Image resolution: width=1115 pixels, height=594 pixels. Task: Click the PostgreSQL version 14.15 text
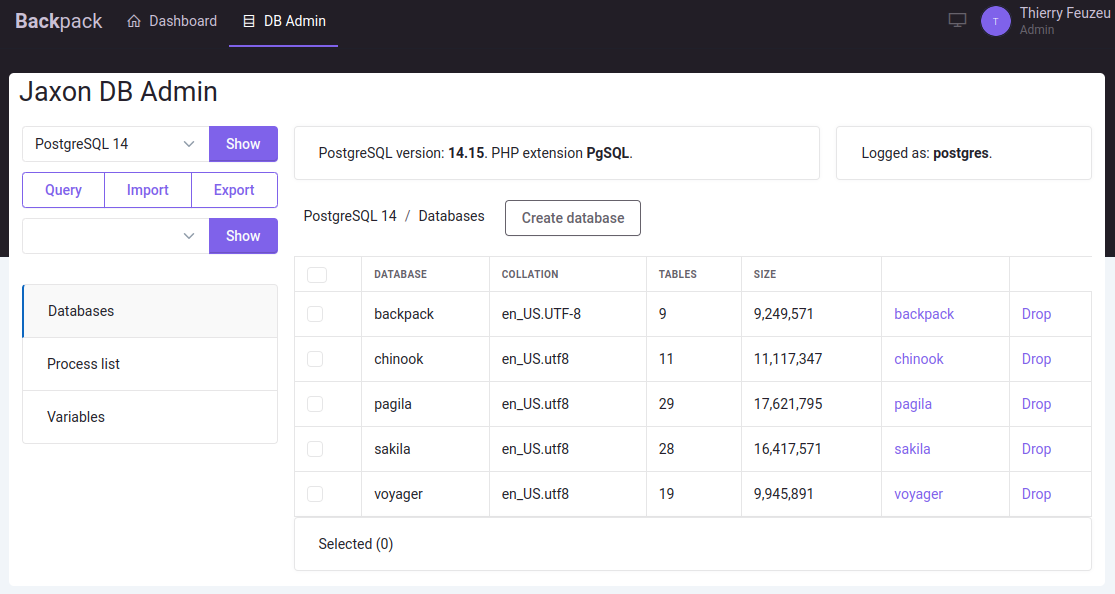click(475, 153)
